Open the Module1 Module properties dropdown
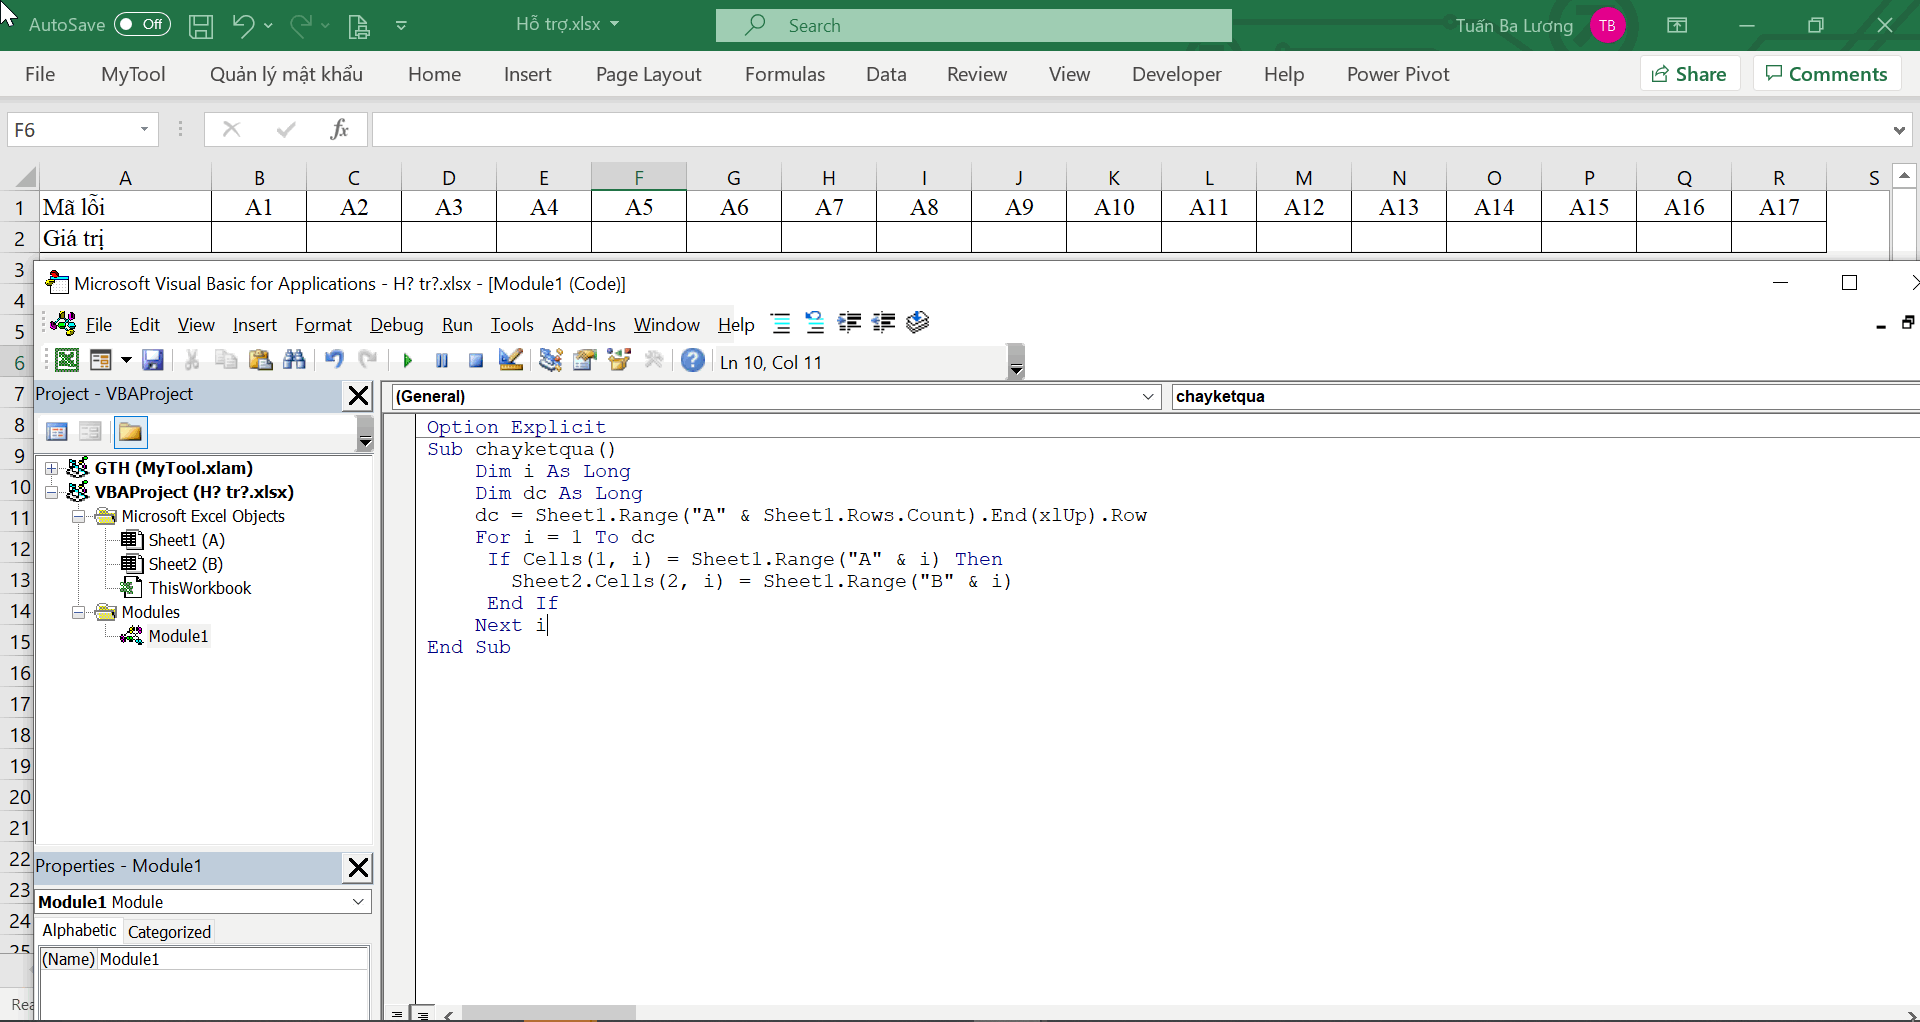 tap(358, 902)
